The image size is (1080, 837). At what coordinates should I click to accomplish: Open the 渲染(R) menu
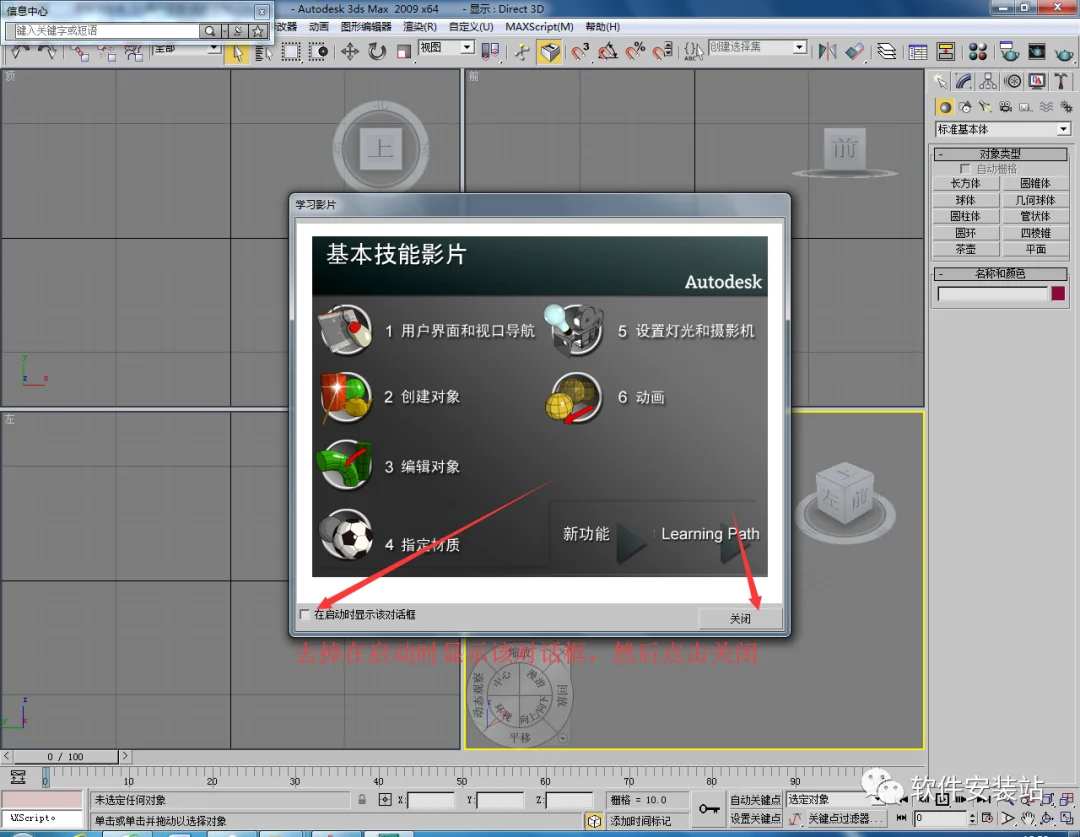[x=419, y=27]
